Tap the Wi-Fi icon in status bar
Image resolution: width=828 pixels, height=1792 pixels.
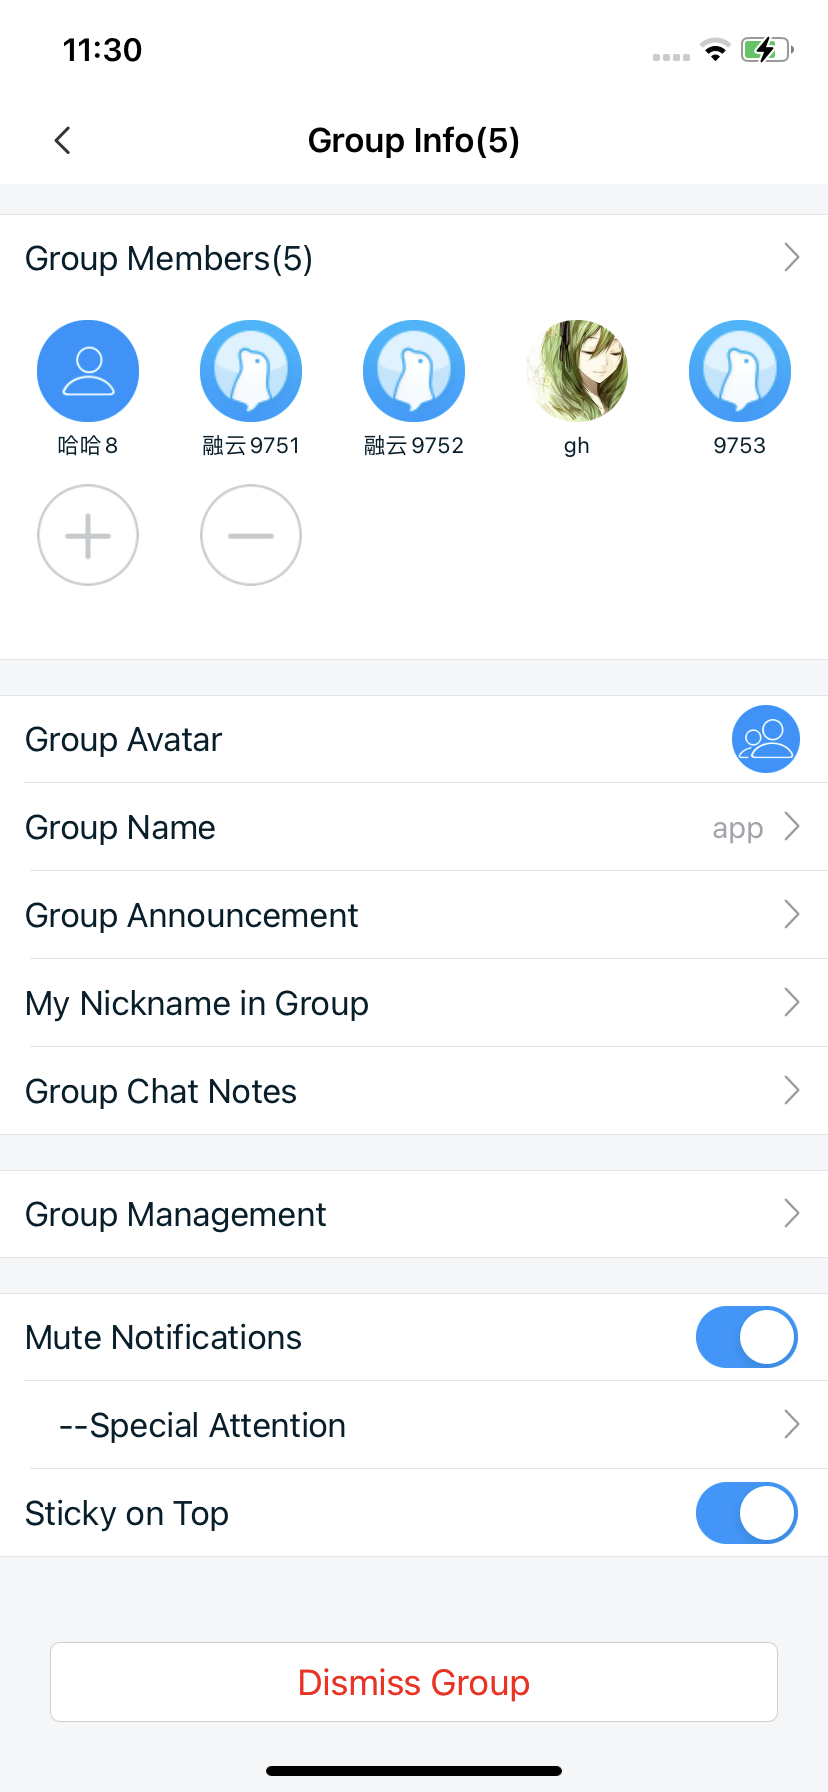tap(715, 50)
